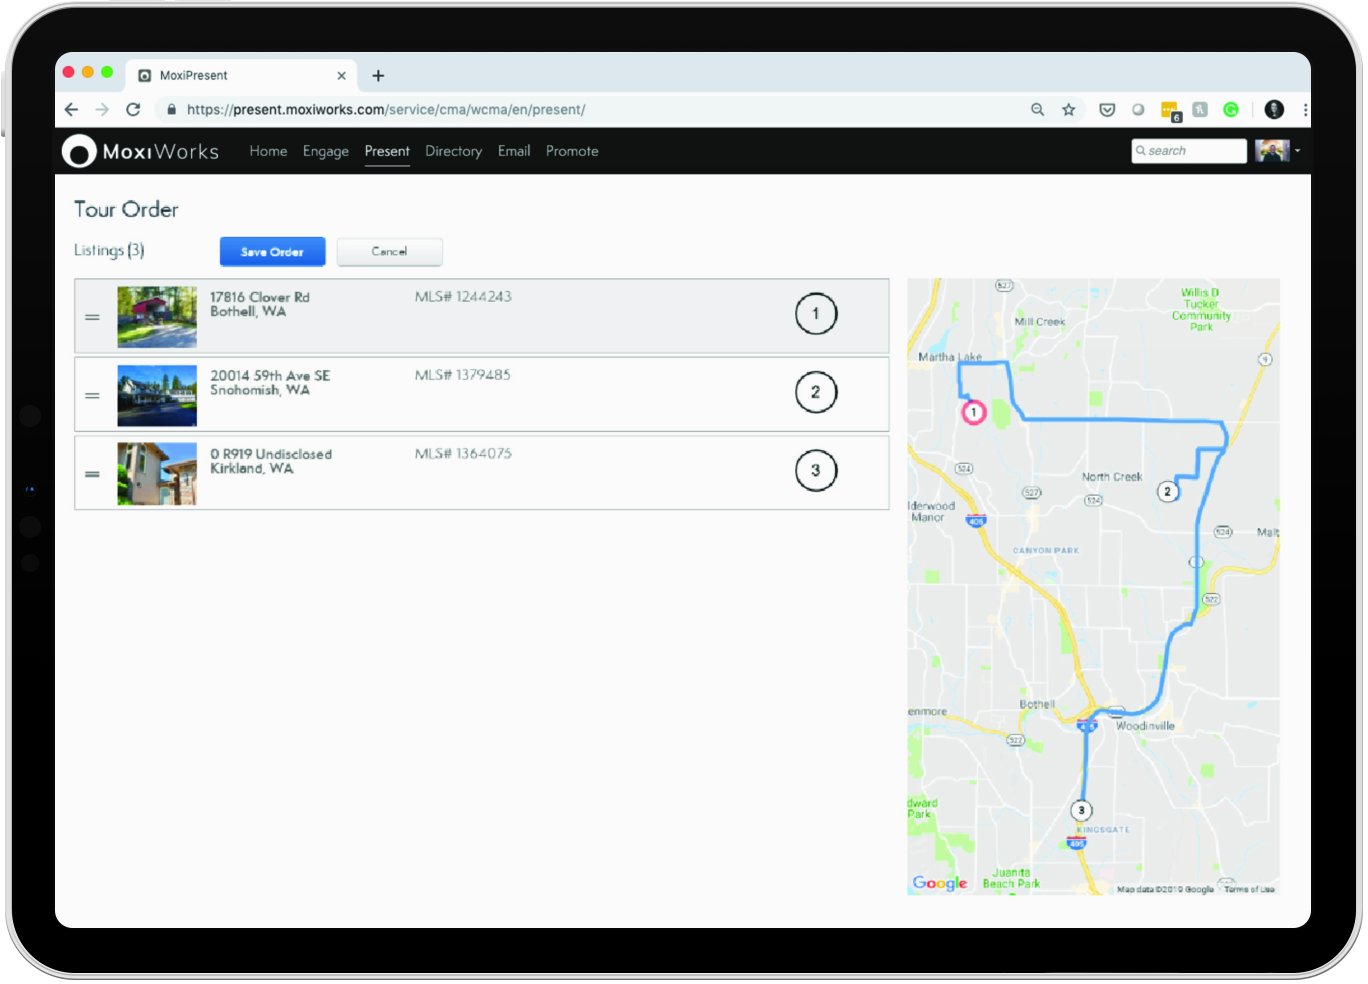Open the Directory menu item

pos(453,151)
